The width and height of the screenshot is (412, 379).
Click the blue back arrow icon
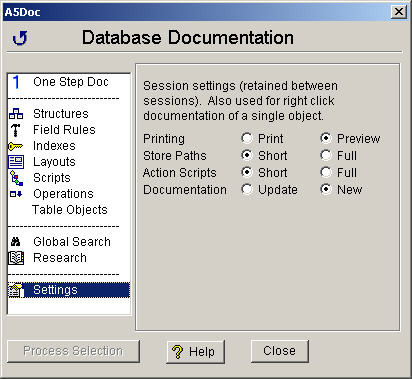click(20, 38)
